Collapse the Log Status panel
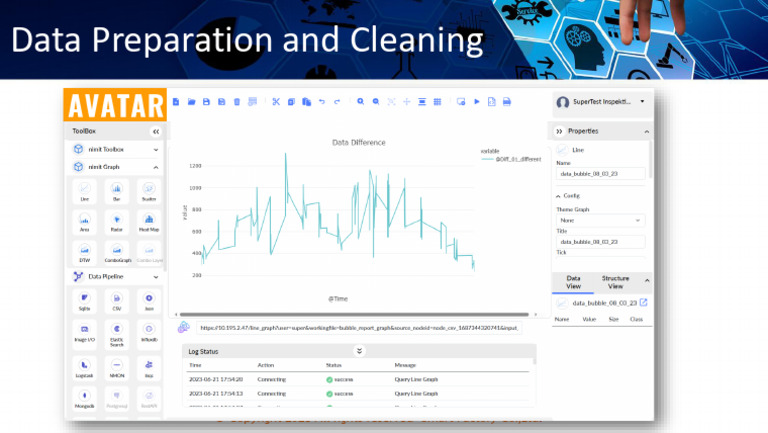 coord(359,351)
